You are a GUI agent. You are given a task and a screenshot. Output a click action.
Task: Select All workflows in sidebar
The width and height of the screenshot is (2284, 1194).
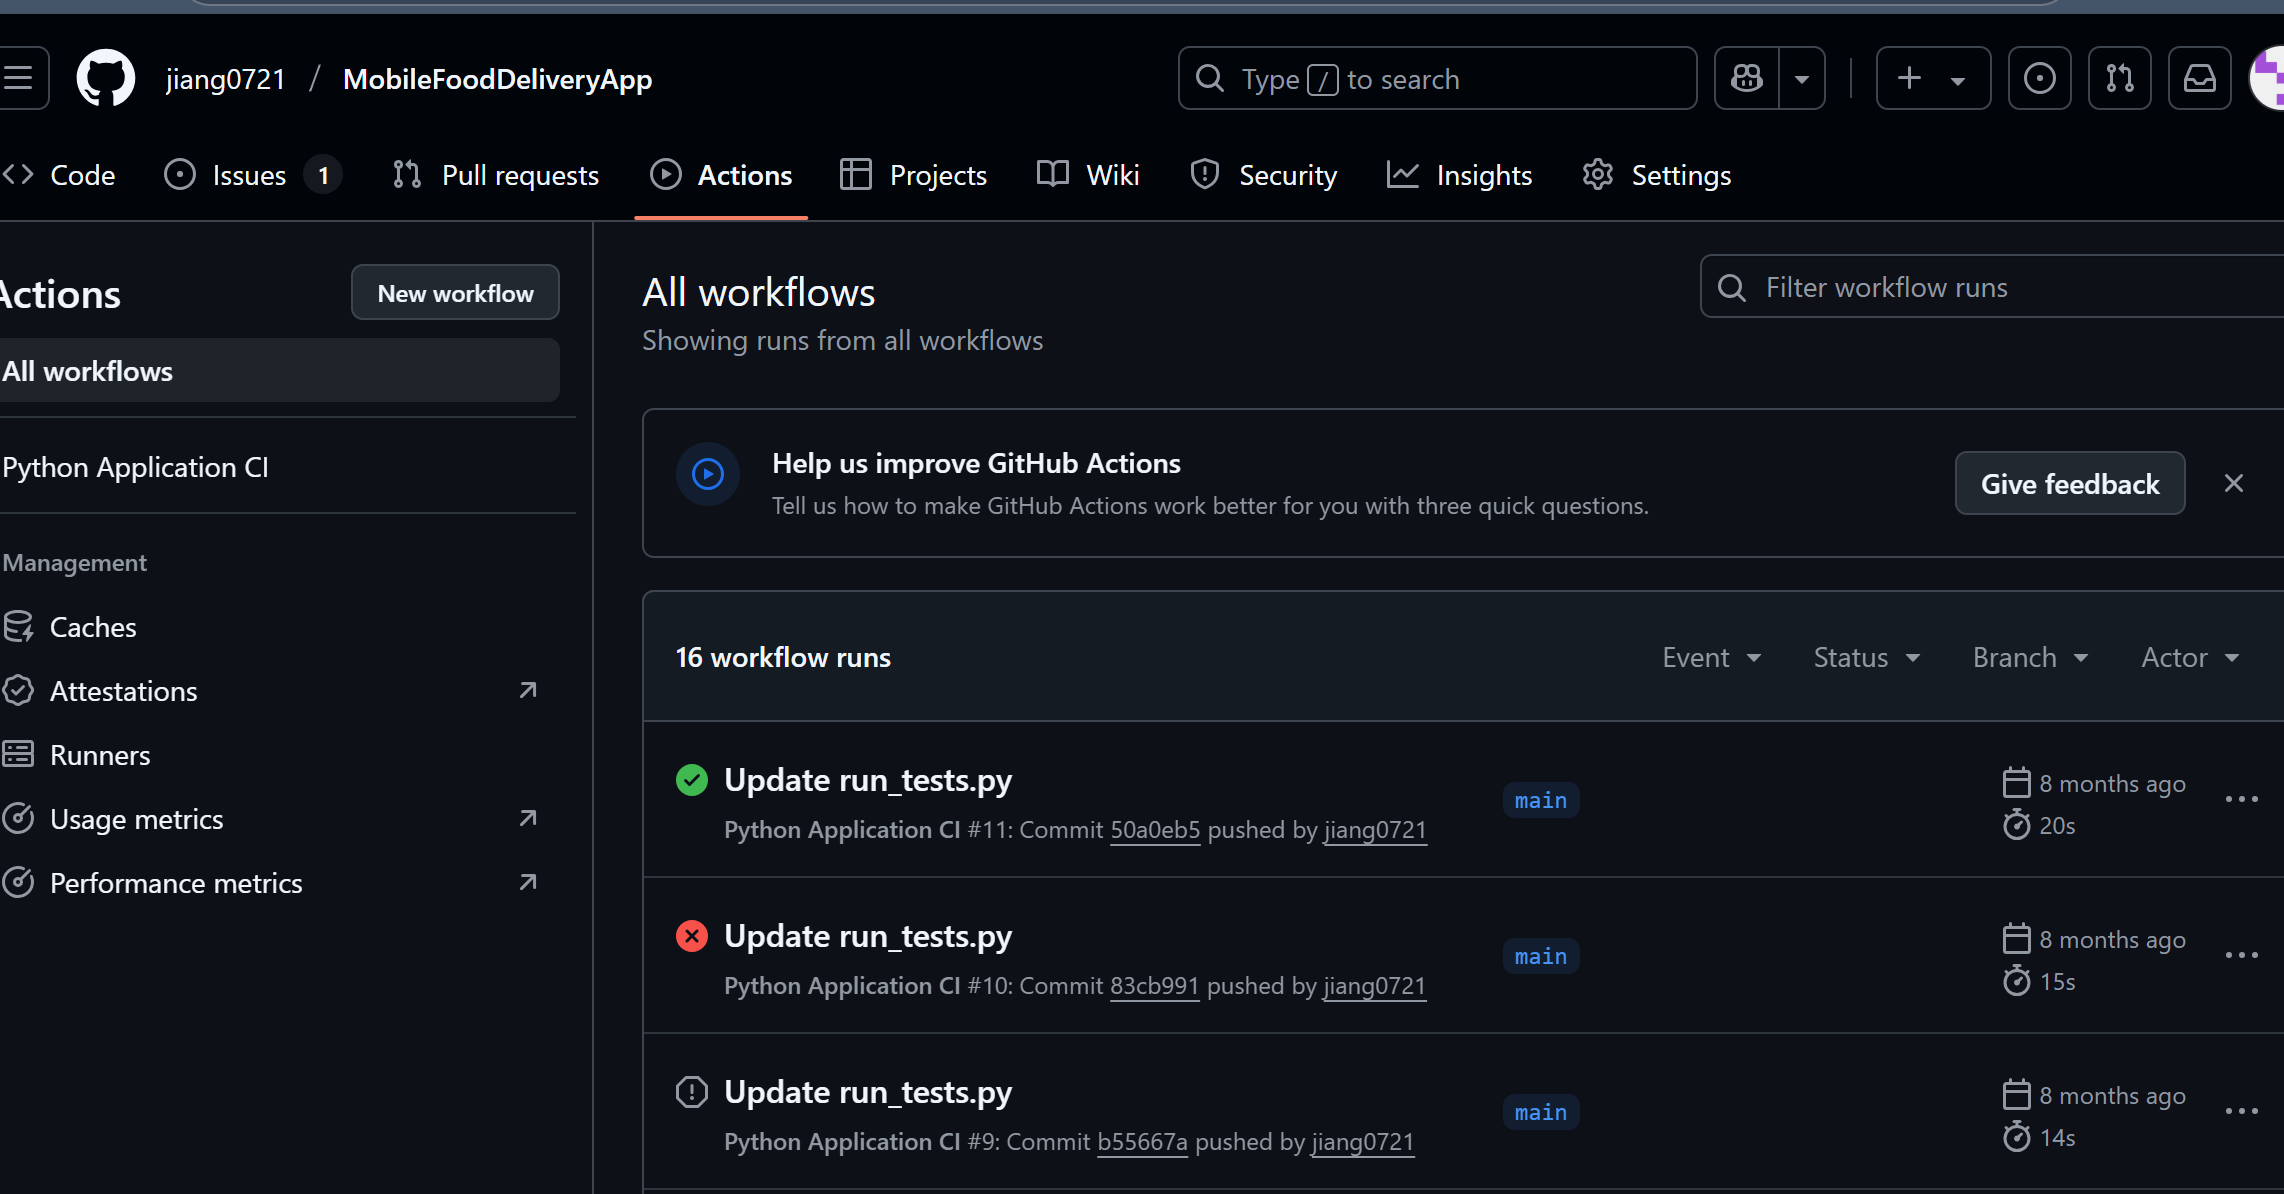[x=280, y=371]
